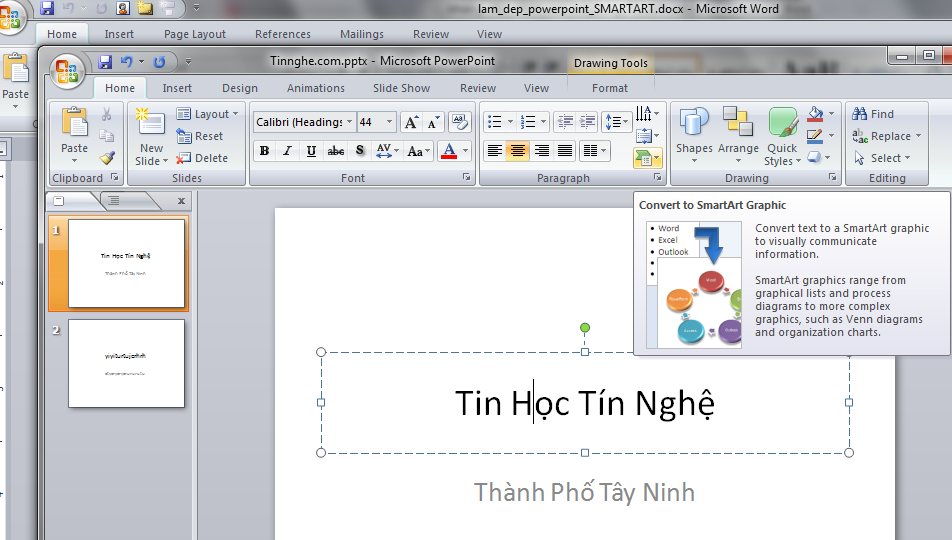Toggle Bold formatting

point(264,151)
